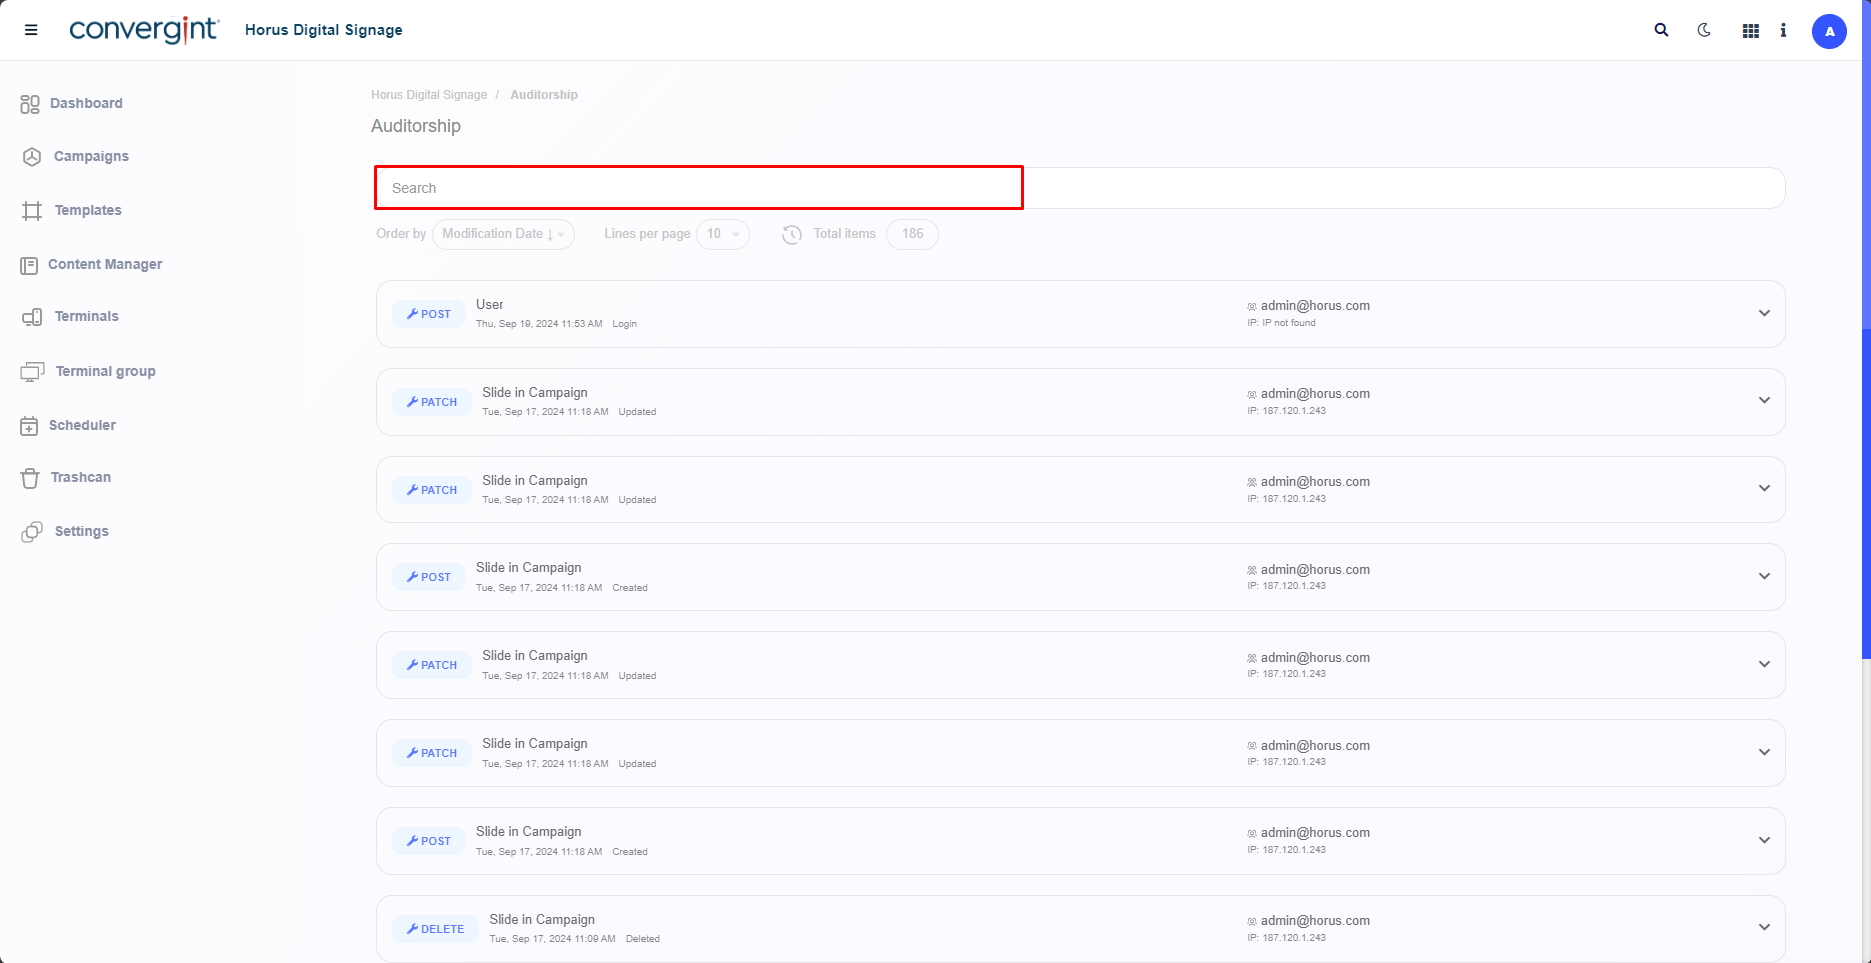This screenshot has height=963, width=1871.
Task: Open the Lines per page dropdown
Action: tap(722, 234)
